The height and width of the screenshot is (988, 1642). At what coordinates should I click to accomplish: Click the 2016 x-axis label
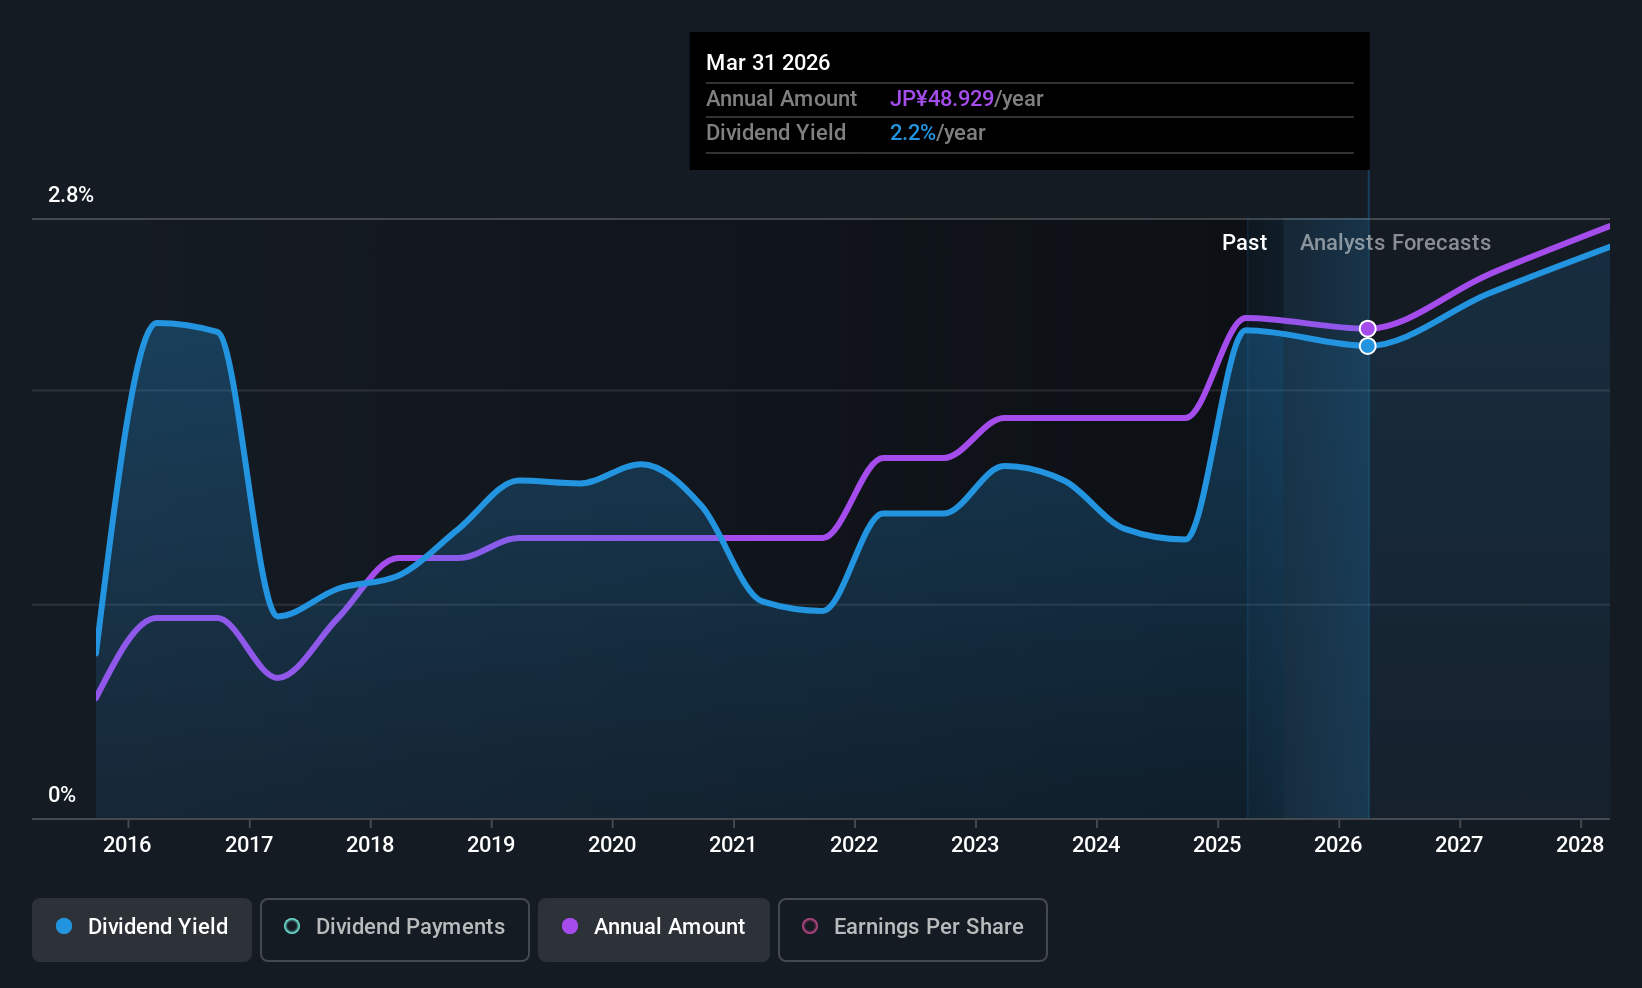tap(127, 845)
